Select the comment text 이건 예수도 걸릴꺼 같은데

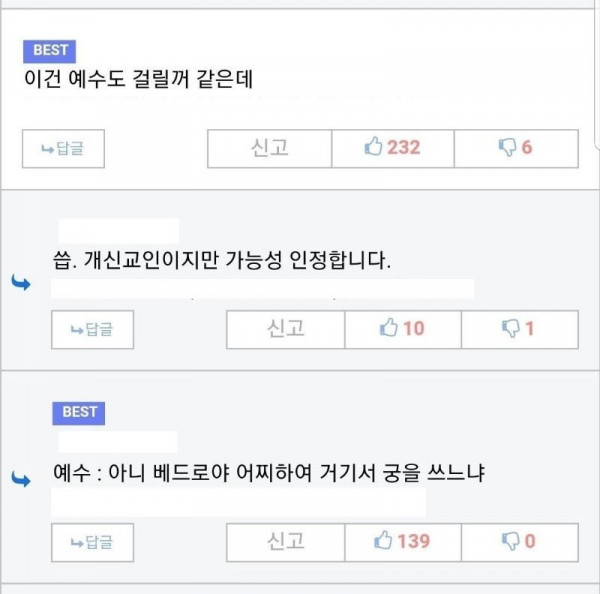click(x=138, y=79)
